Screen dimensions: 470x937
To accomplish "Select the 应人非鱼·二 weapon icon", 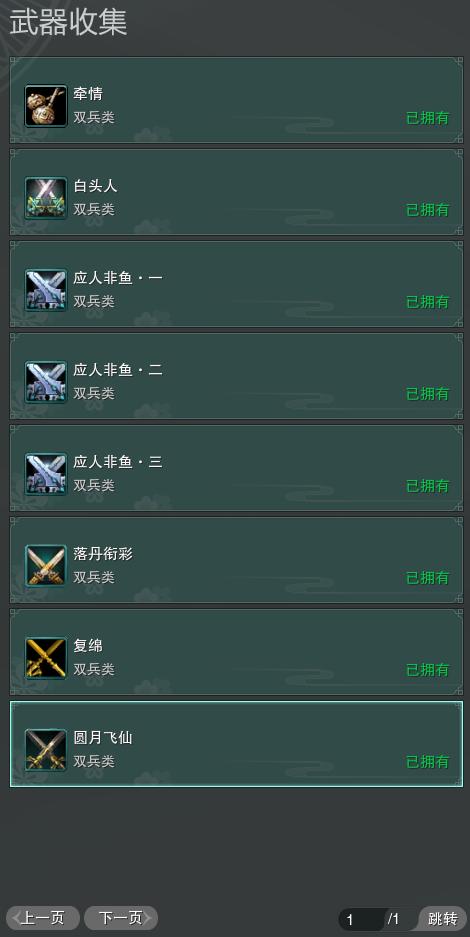I will (x=46, y=382).
